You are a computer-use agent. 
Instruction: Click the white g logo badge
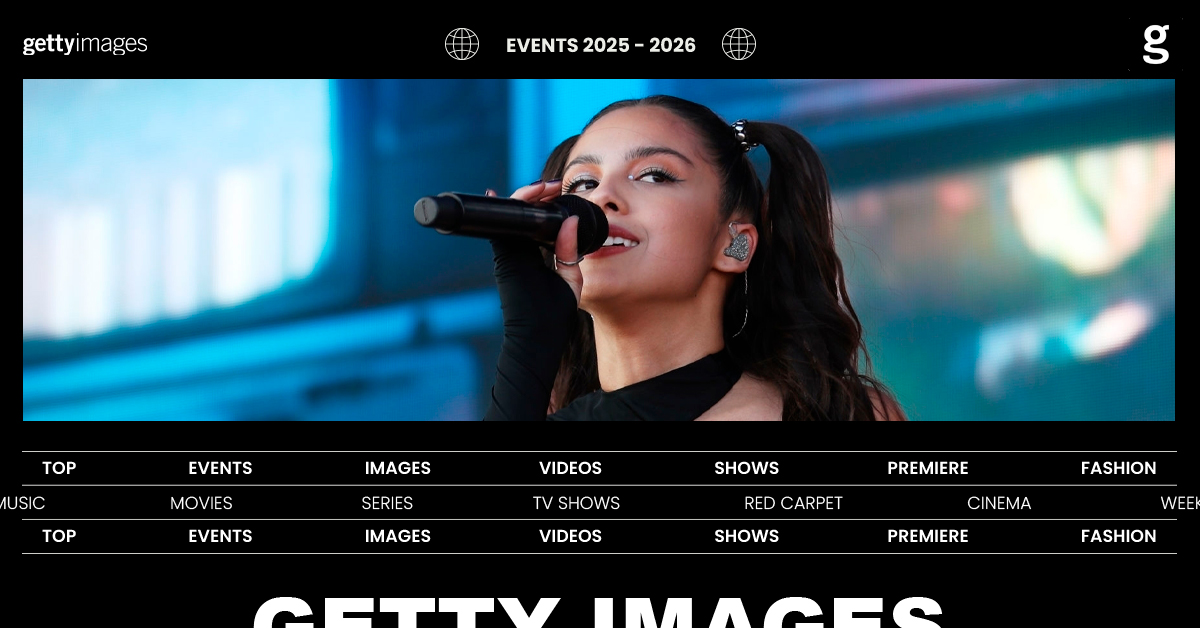[x=1155, y=44]
